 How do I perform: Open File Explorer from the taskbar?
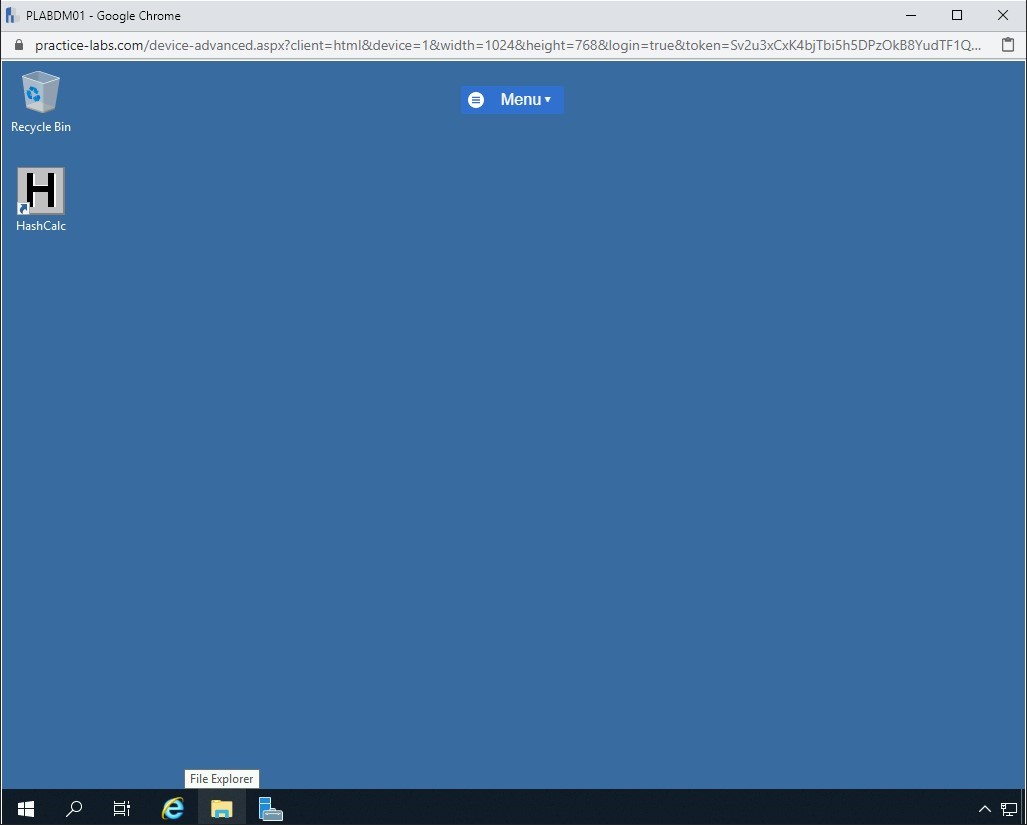pyautogui.click(x=221, y=808)
